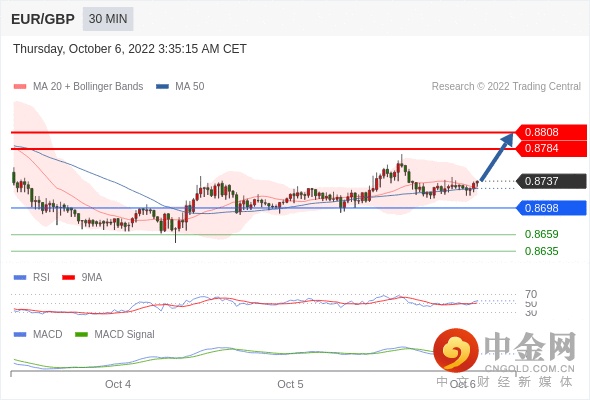This screenshot has height=400, width=590.
Task: Click the RSI blue legend swatch
Action: pos(20,278)
